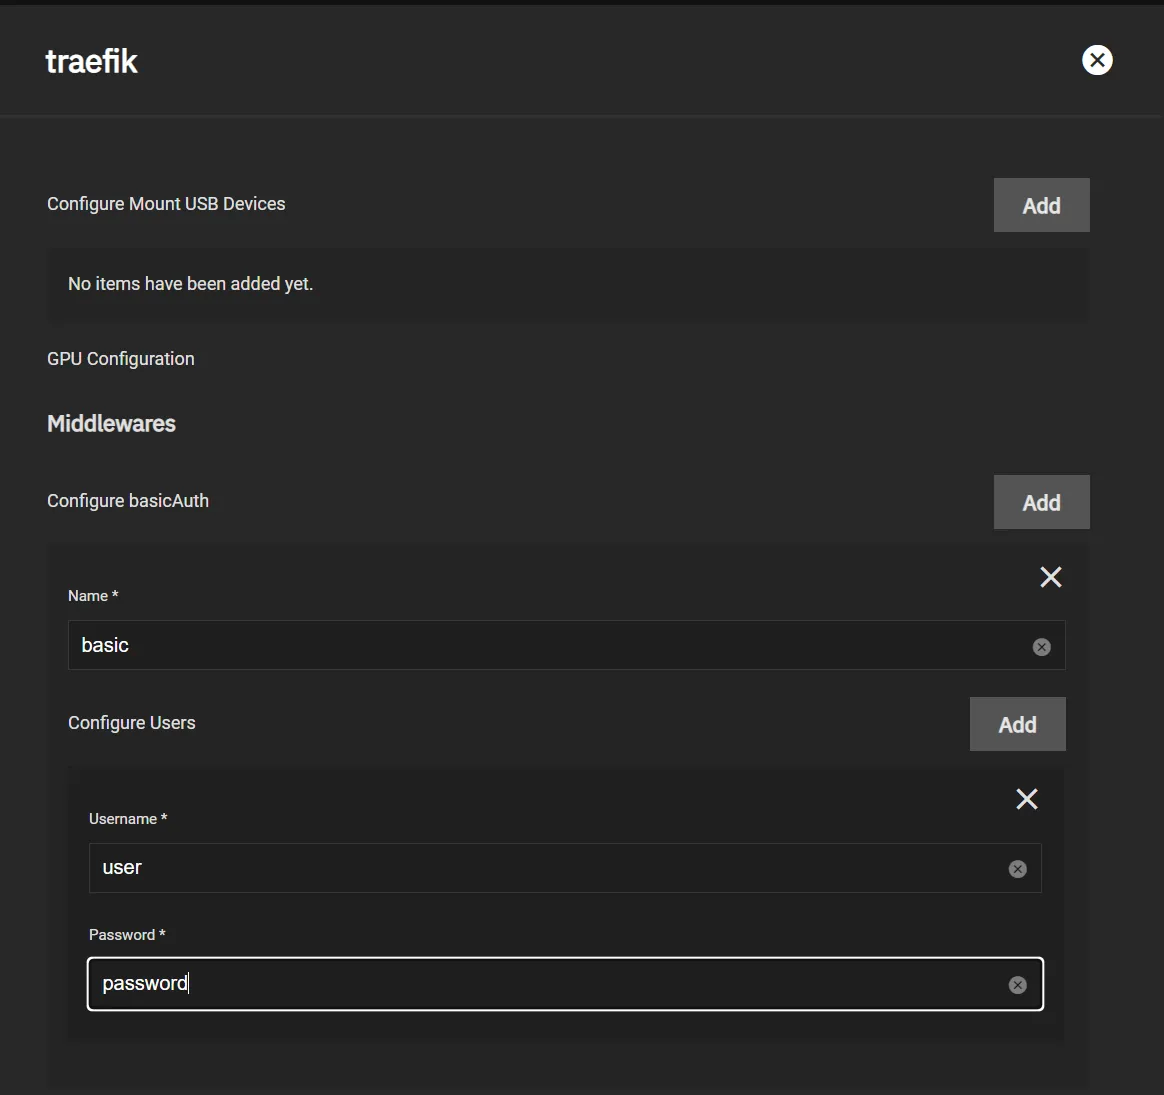Remove the basicAuth entry via its X icon
This screenshot has width=1164, height=1095.
coord(1050,577)
